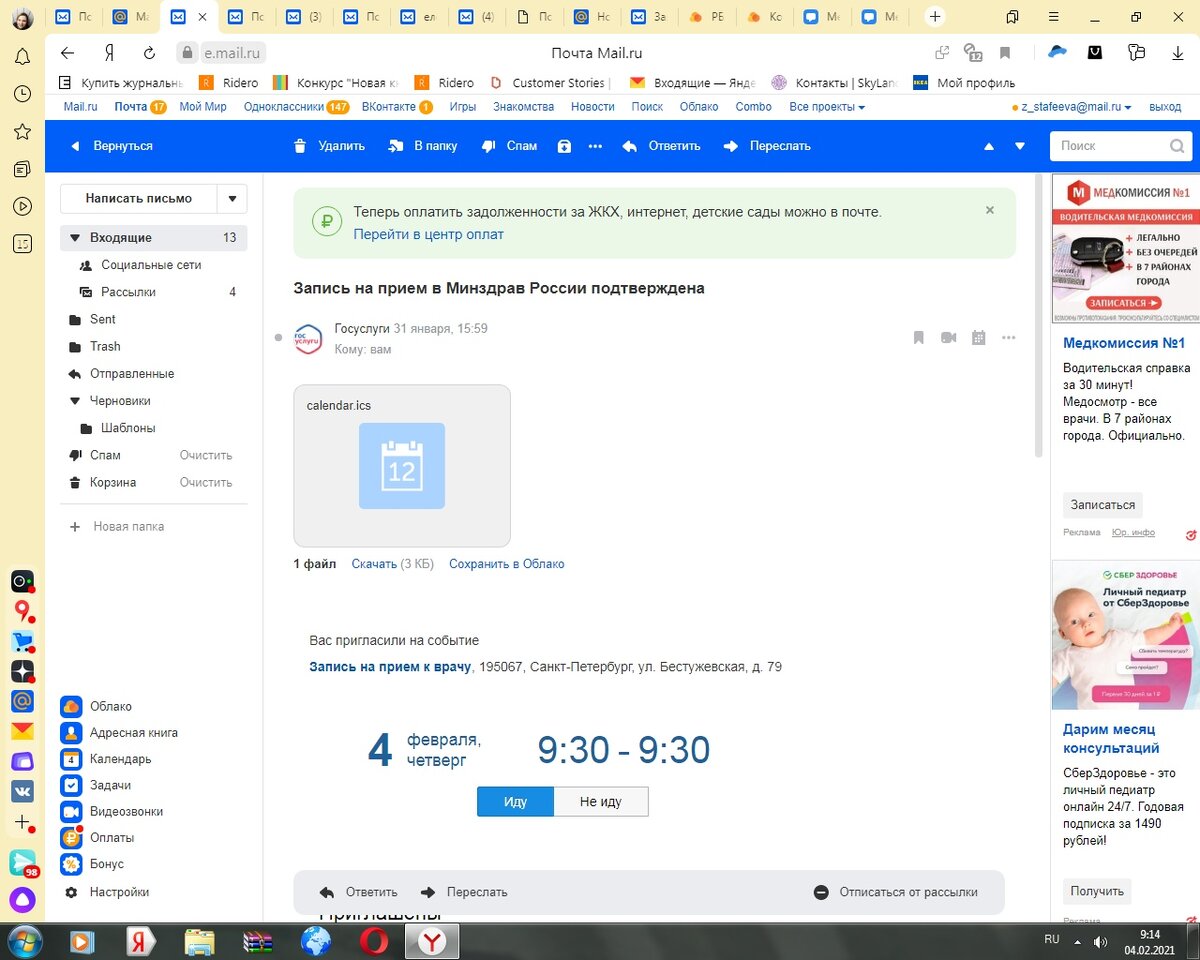Open Облако service icon

[71, 706]
